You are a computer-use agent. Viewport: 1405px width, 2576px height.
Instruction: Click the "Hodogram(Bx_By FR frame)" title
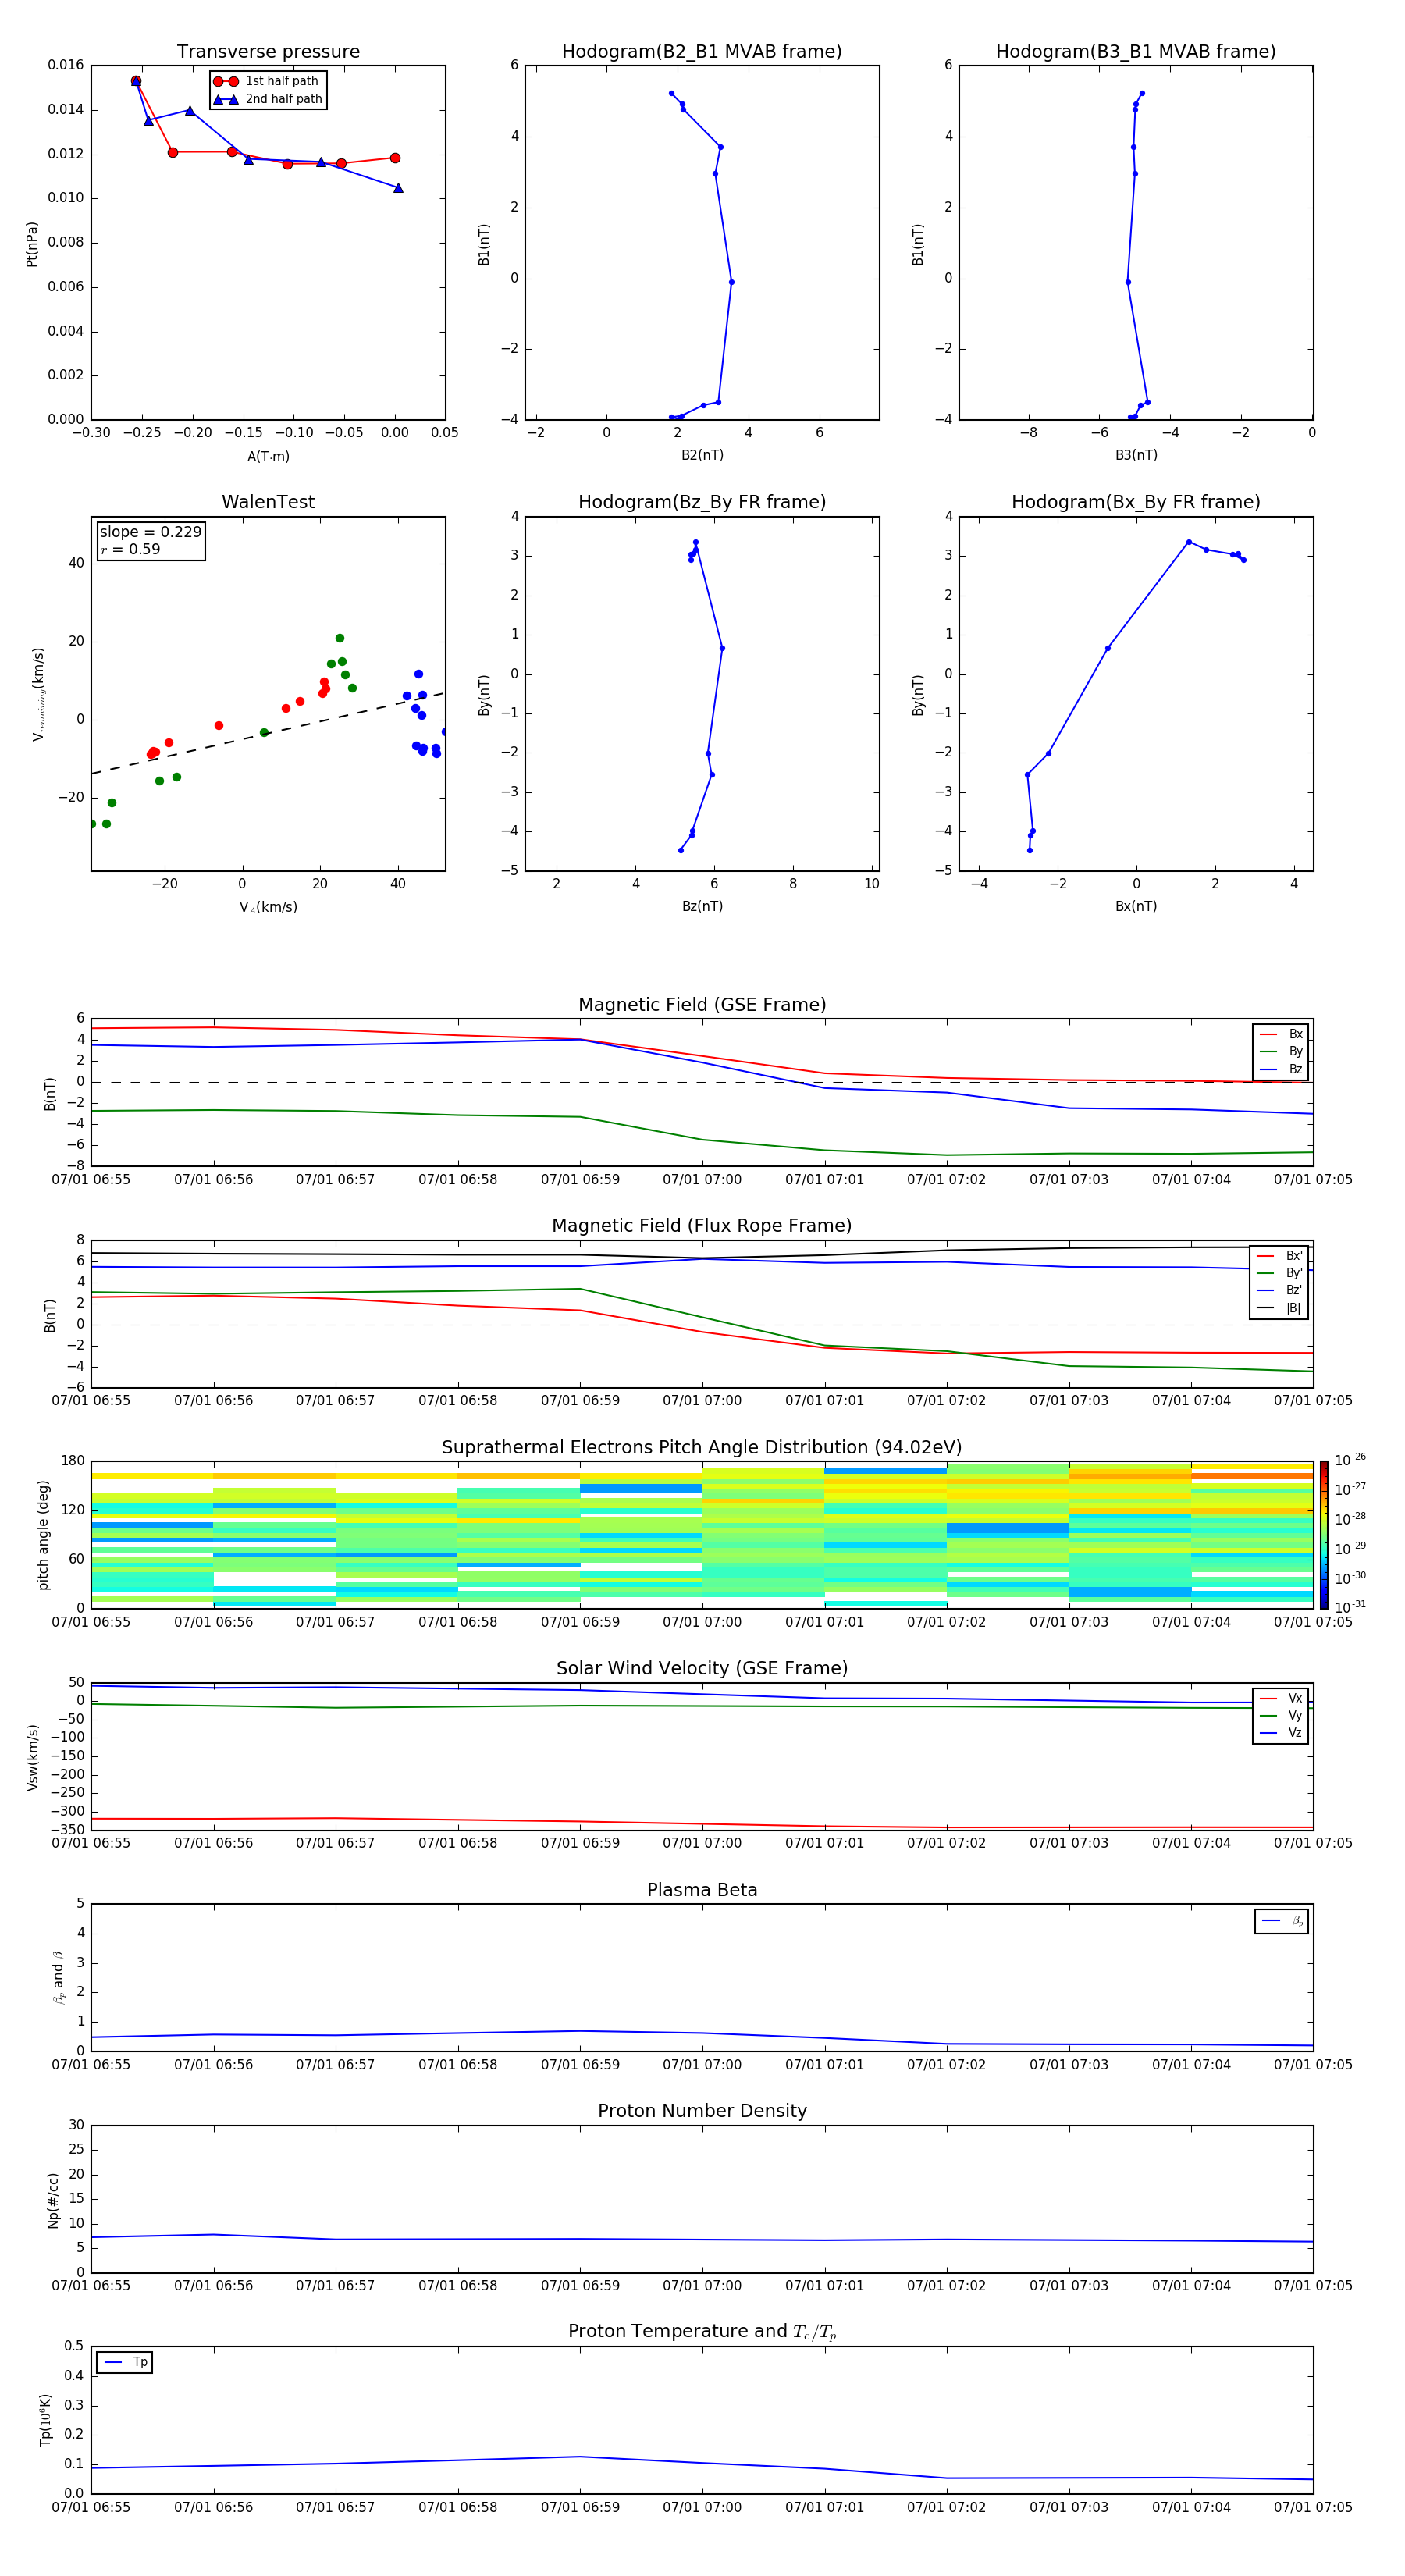1136,502
